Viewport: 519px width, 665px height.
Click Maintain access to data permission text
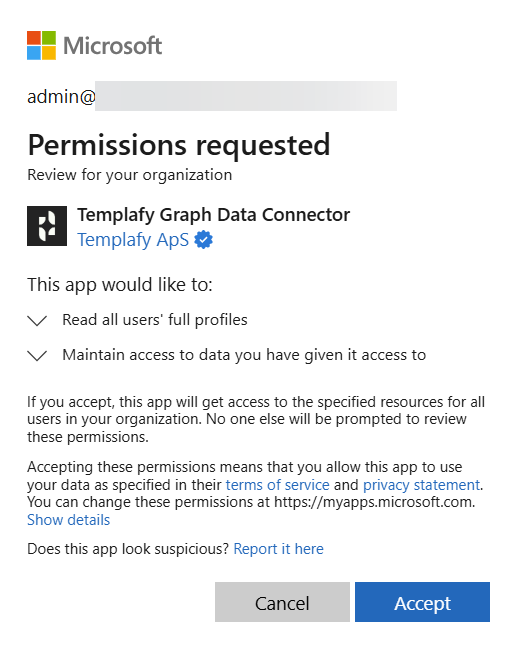pos(244,355)
